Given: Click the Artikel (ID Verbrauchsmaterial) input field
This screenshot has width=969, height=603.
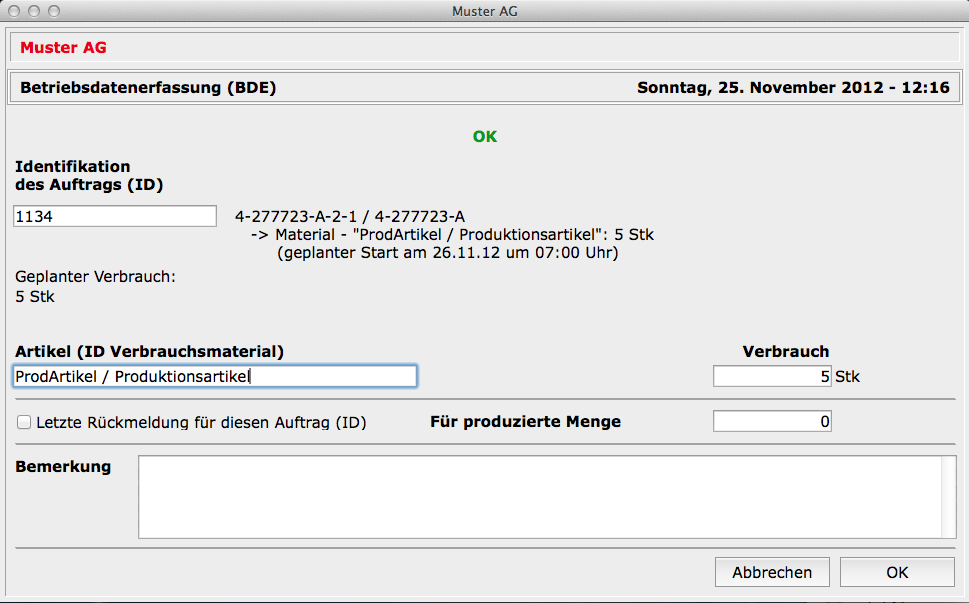Looking at the screenshot, I should [215, 376].
